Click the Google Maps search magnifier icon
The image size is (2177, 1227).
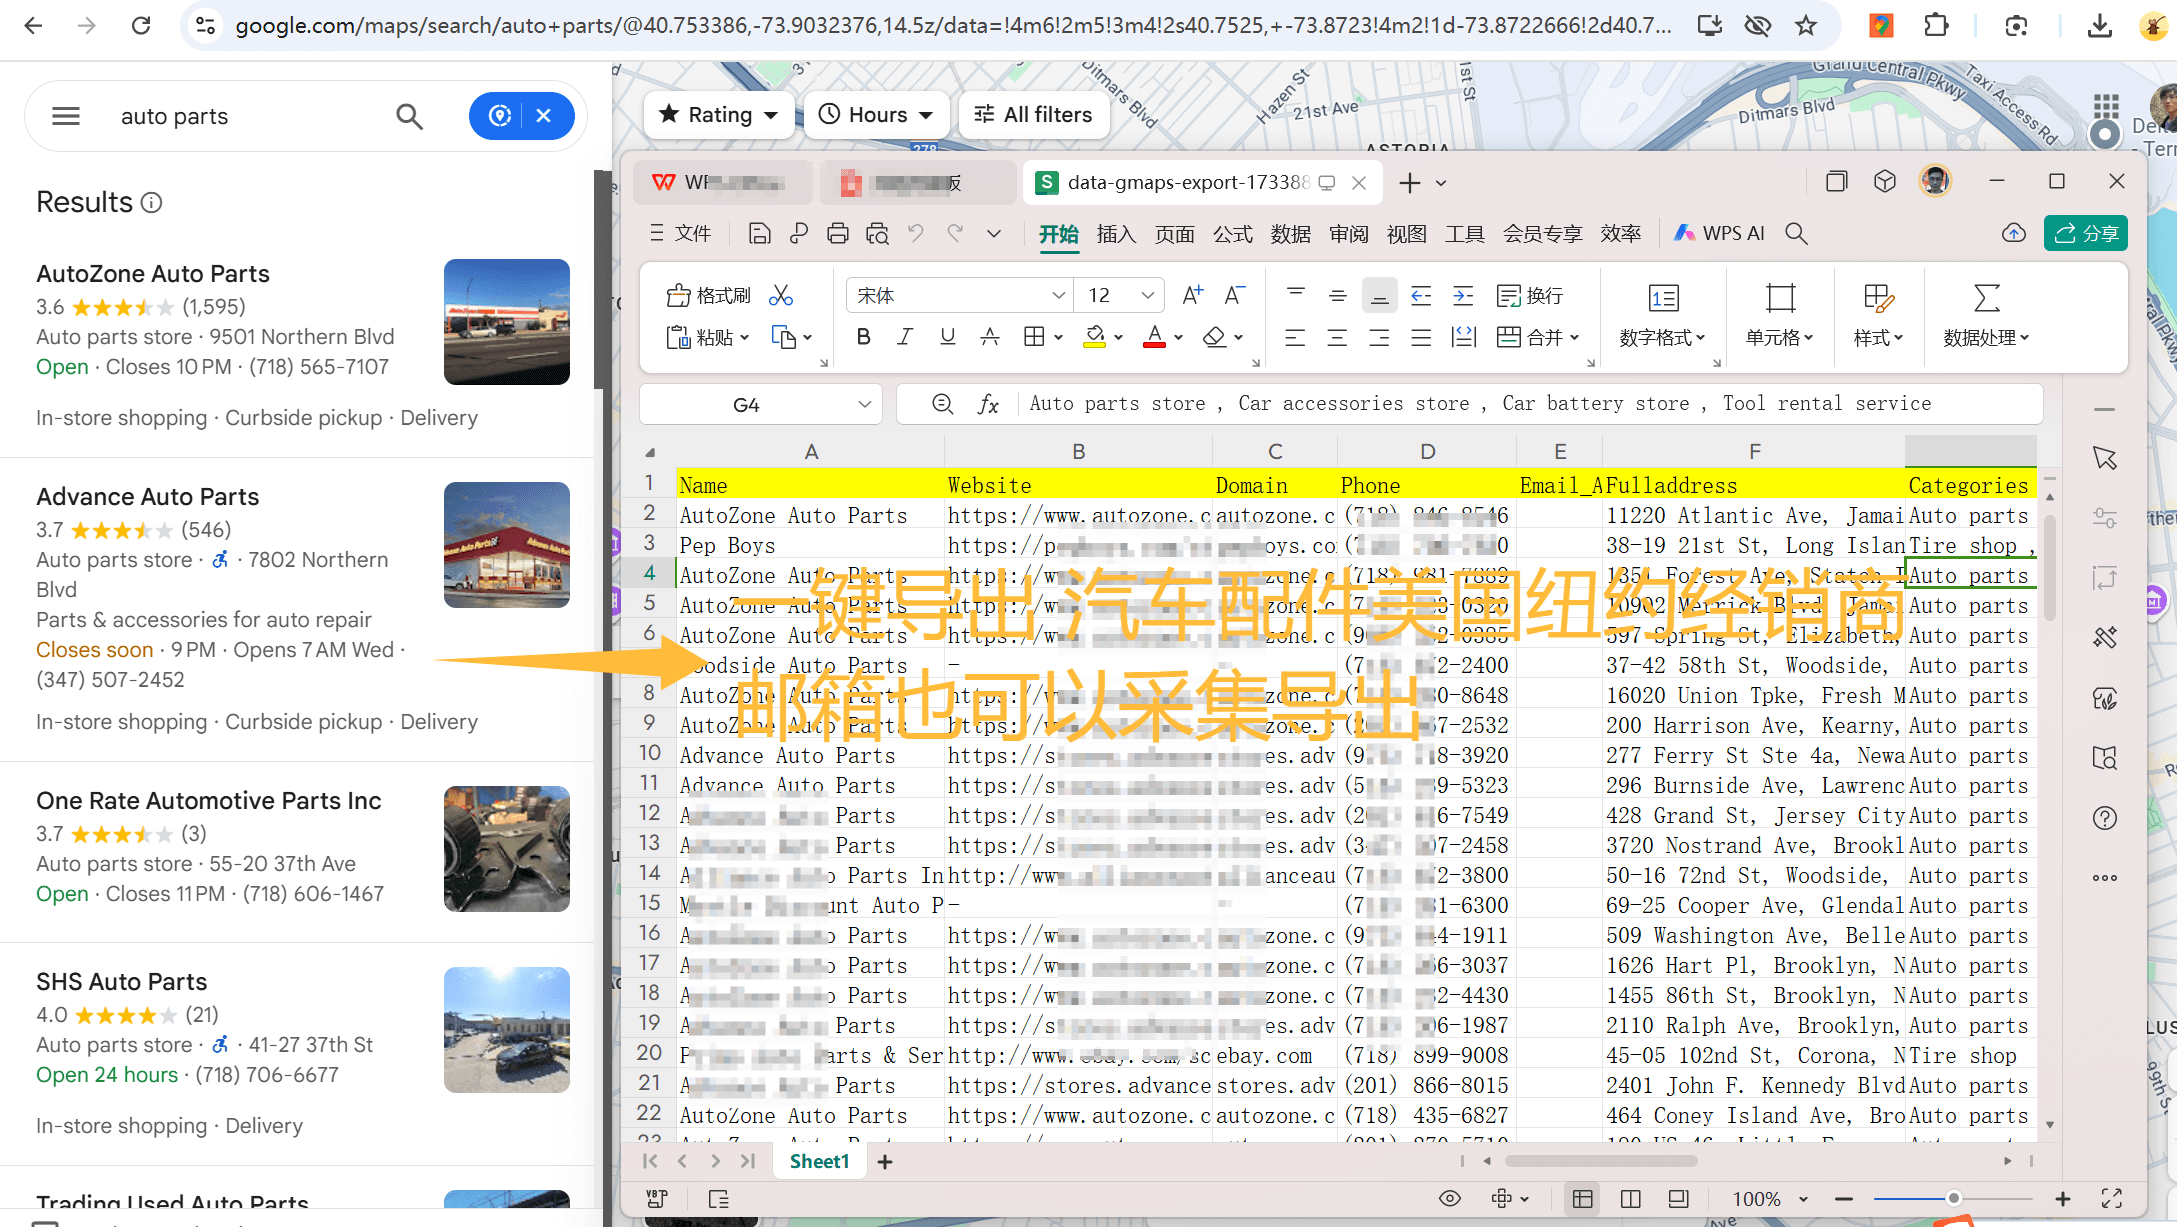click(409, 116)
